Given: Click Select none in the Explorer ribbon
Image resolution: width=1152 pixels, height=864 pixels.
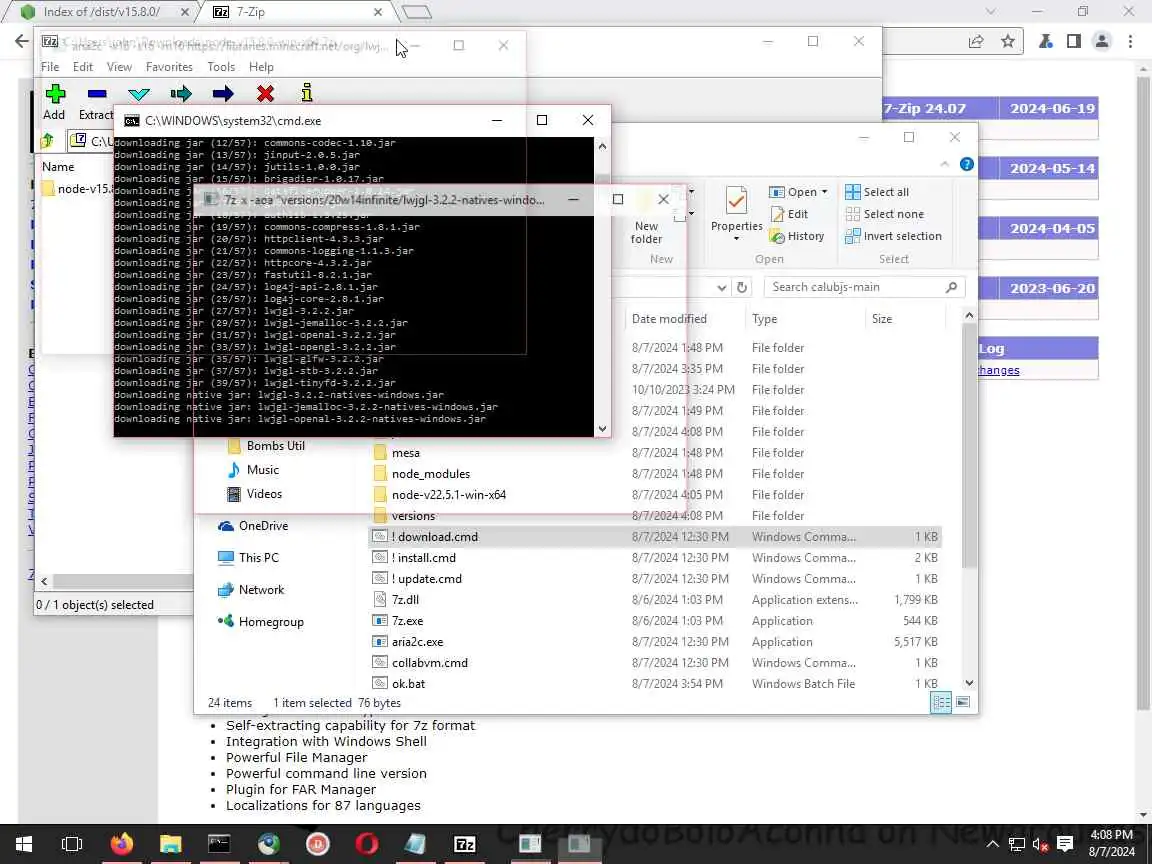Looking at the screenshot, I should click(x=885, y=214).
